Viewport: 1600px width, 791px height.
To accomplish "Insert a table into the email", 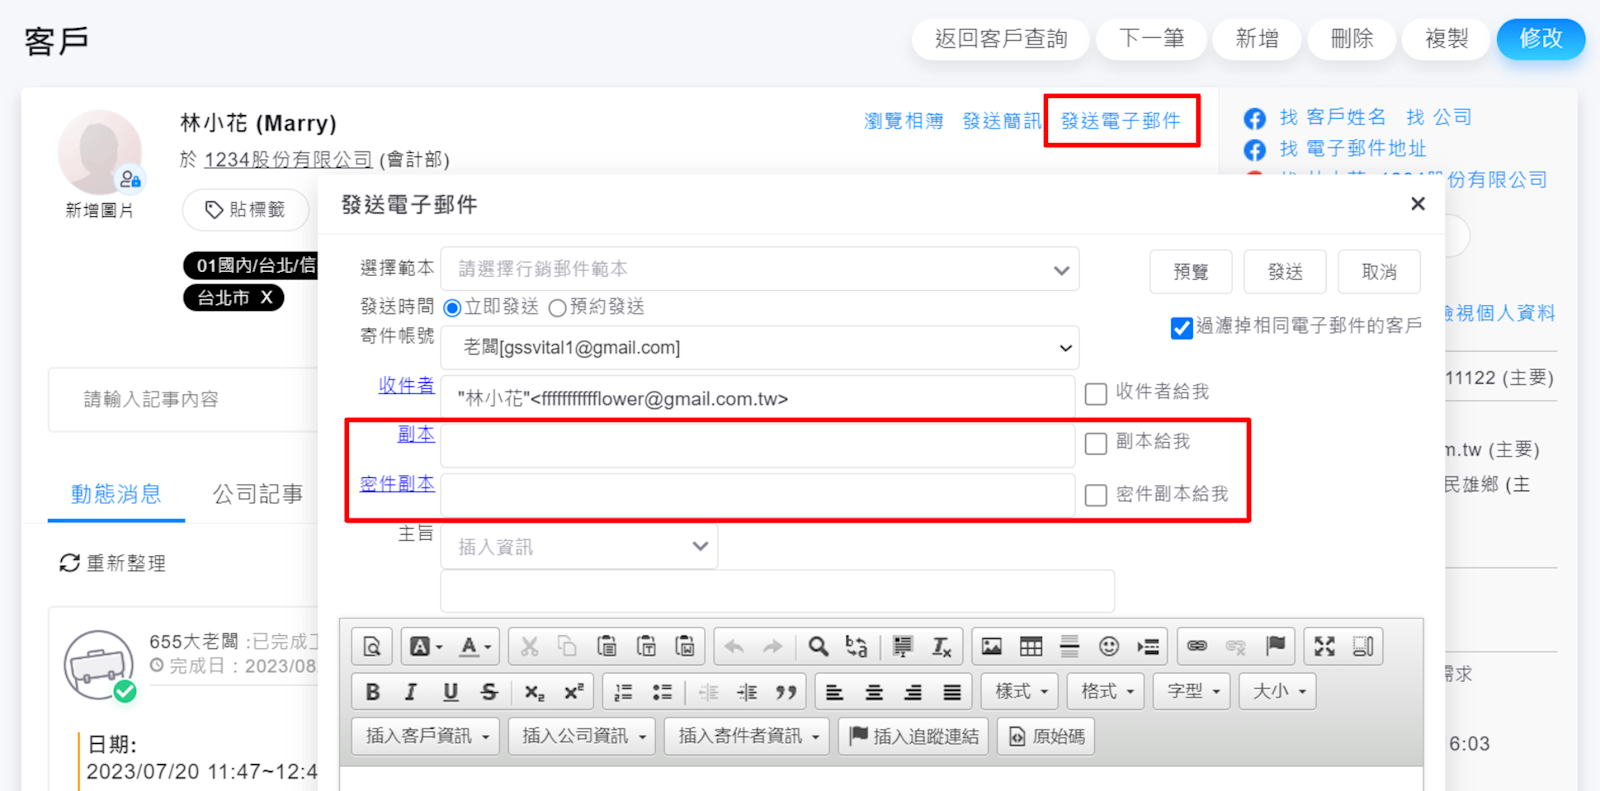I will pos(1030,647).
